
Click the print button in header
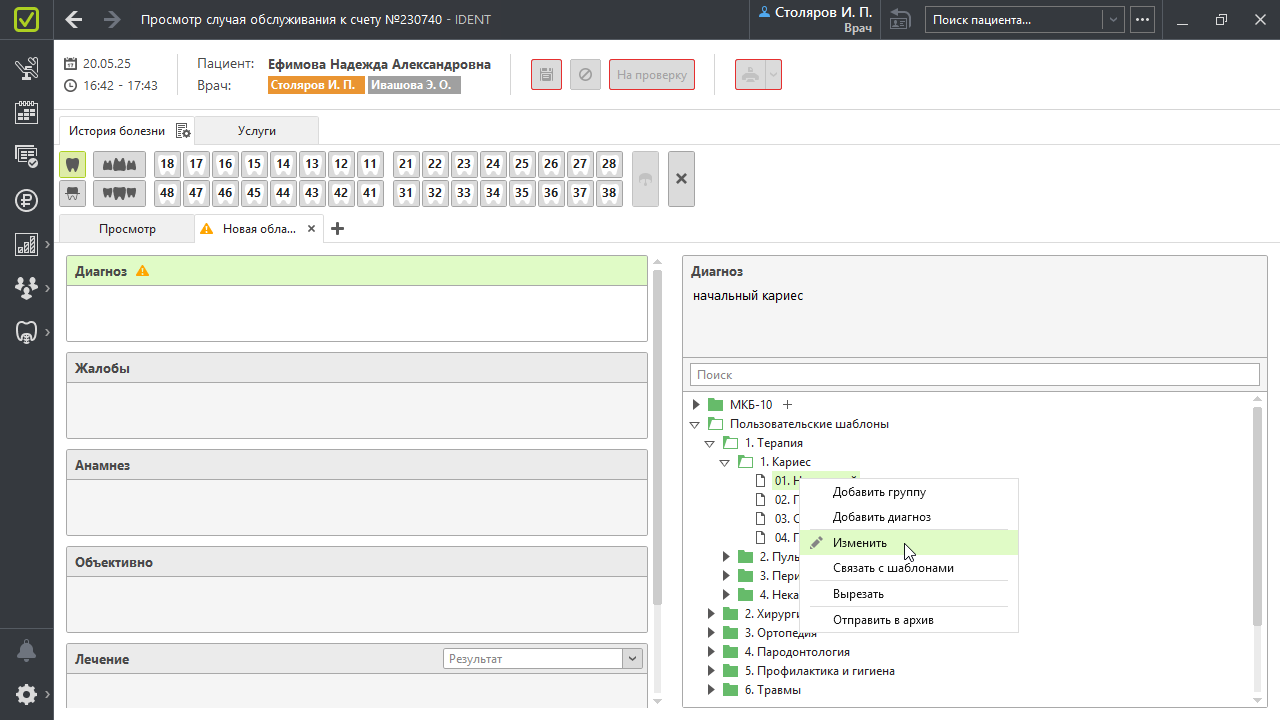coord(750,74)
